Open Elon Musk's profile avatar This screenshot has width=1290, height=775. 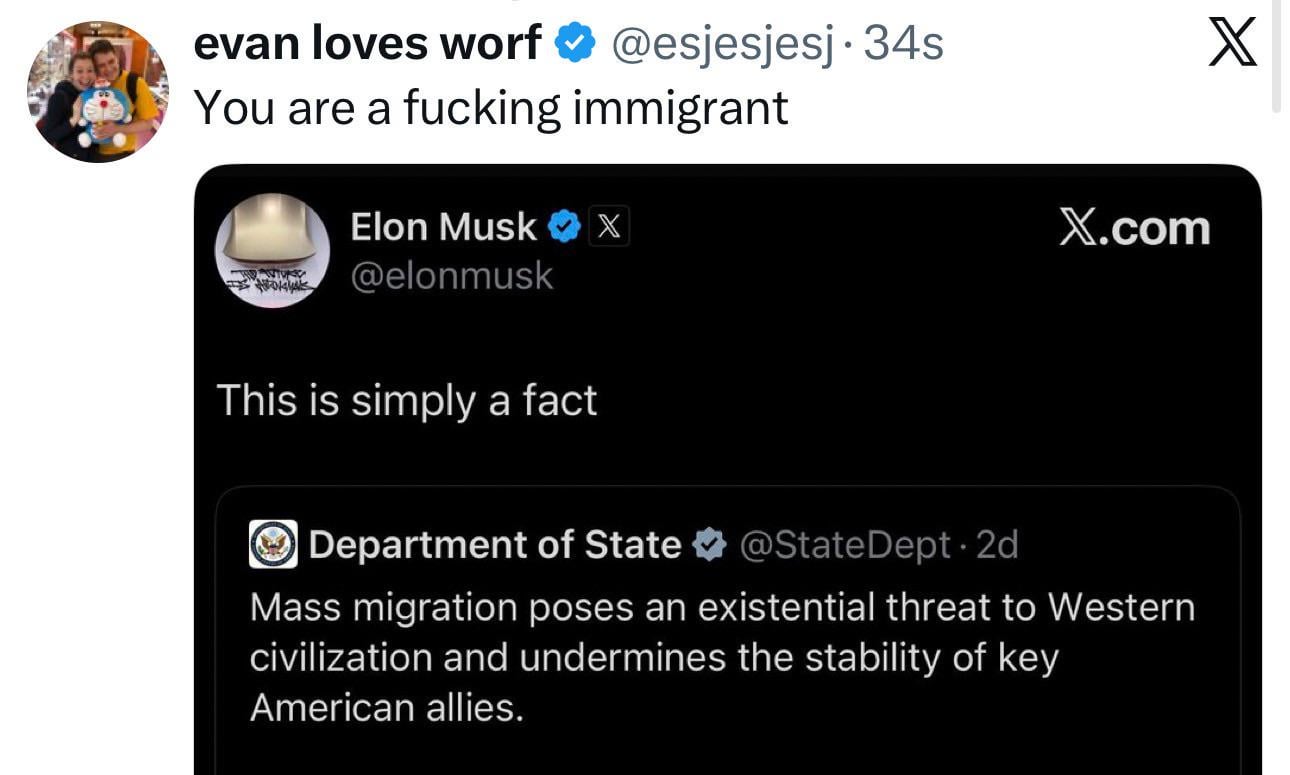[x=272, y=250]
